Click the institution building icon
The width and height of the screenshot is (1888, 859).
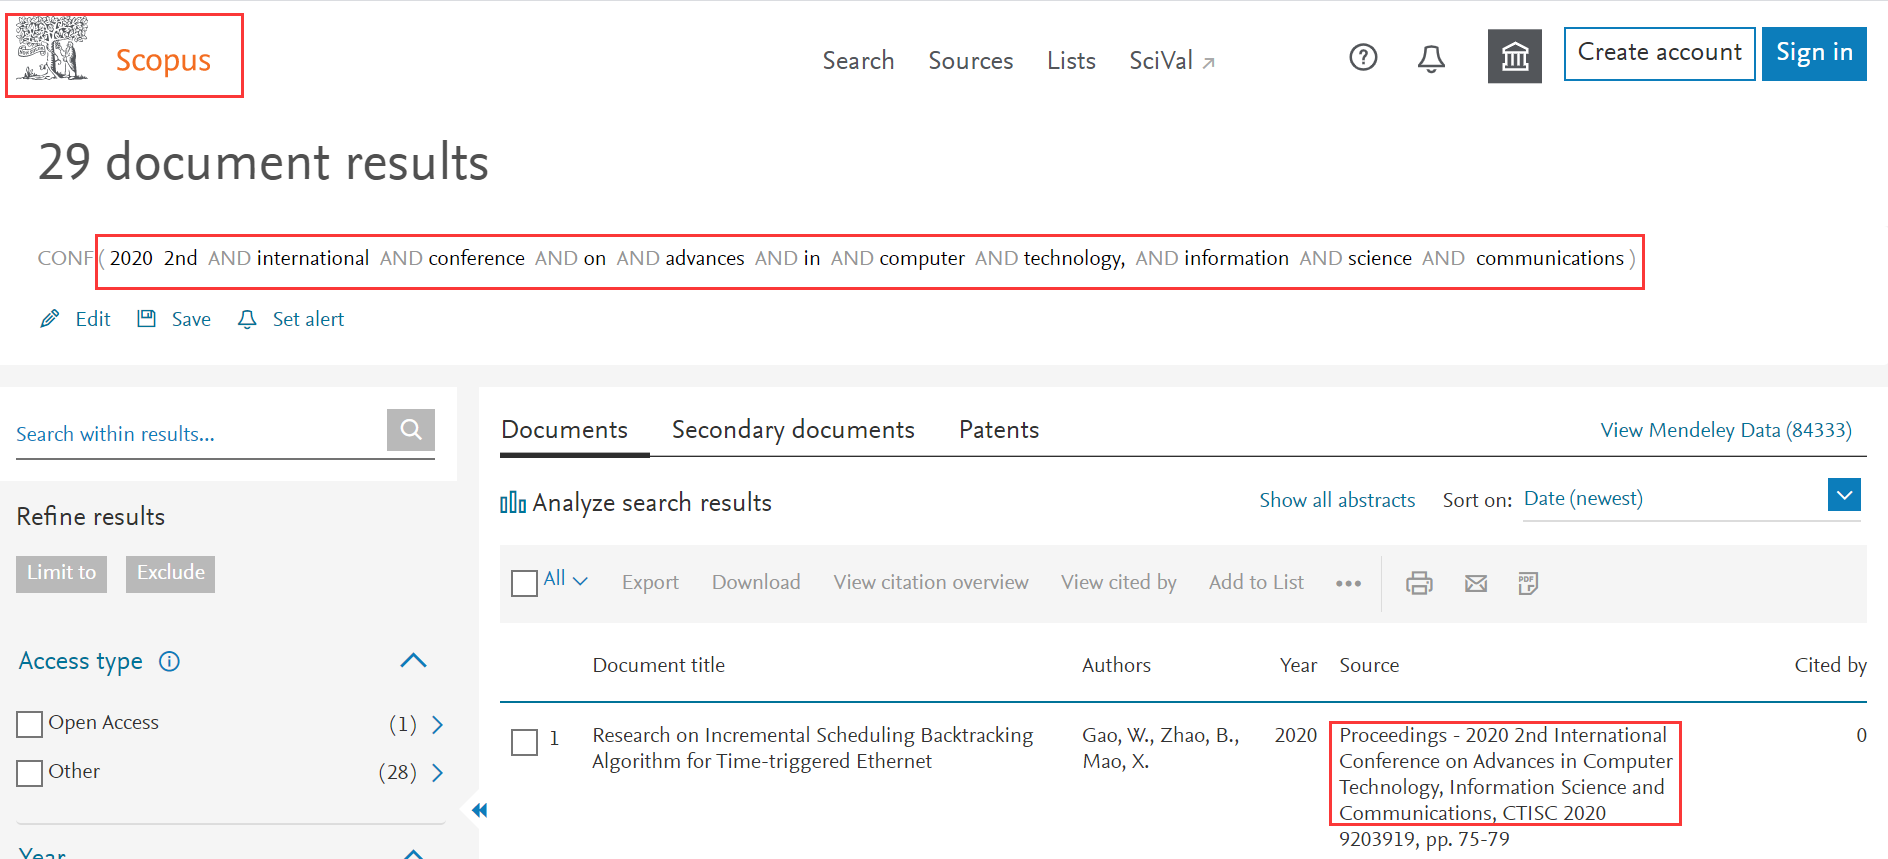pos(1514,57)
